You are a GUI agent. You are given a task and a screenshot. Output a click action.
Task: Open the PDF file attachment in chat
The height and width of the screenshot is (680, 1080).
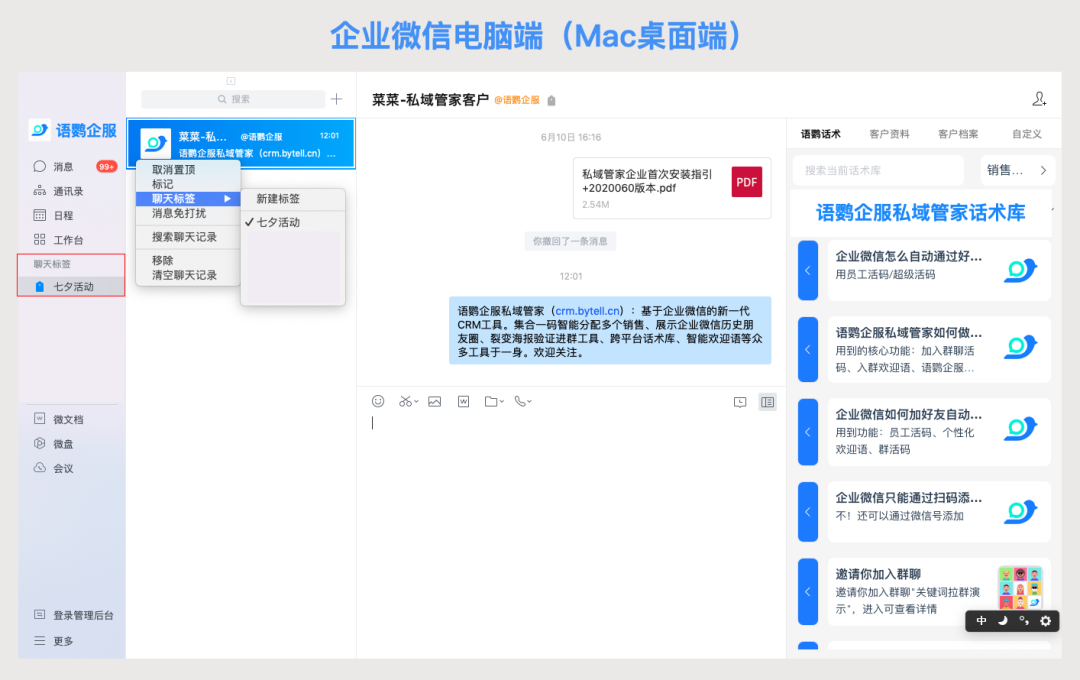[x=671, y=188]
